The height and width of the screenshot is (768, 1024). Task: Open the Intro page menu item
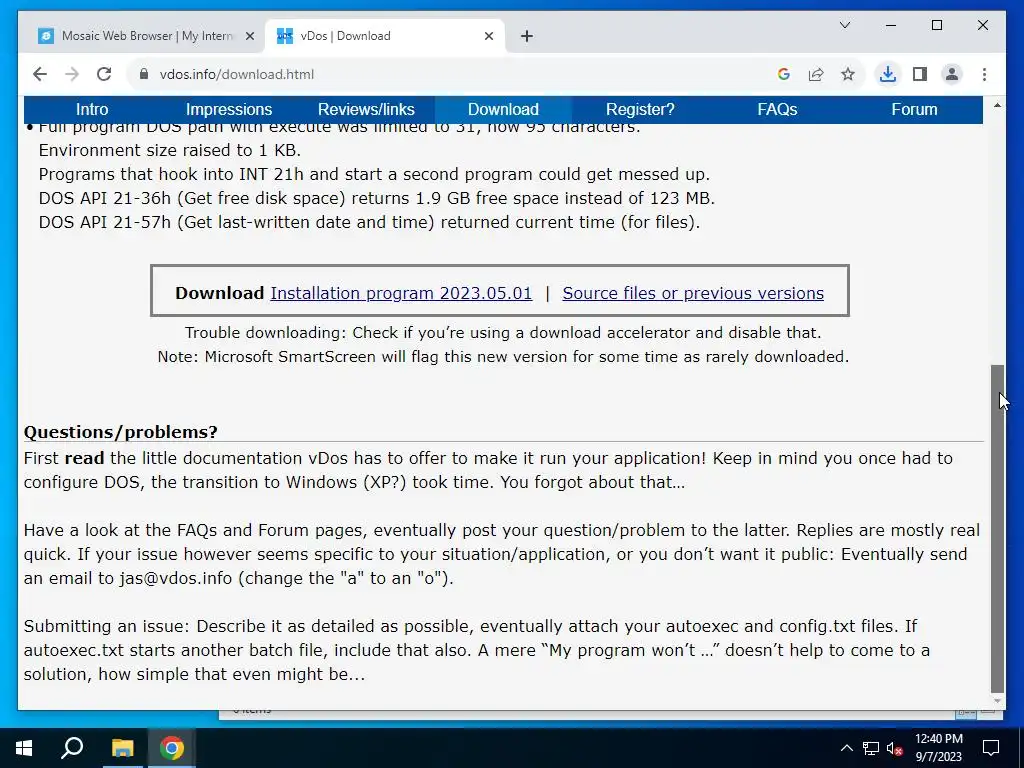92,109
